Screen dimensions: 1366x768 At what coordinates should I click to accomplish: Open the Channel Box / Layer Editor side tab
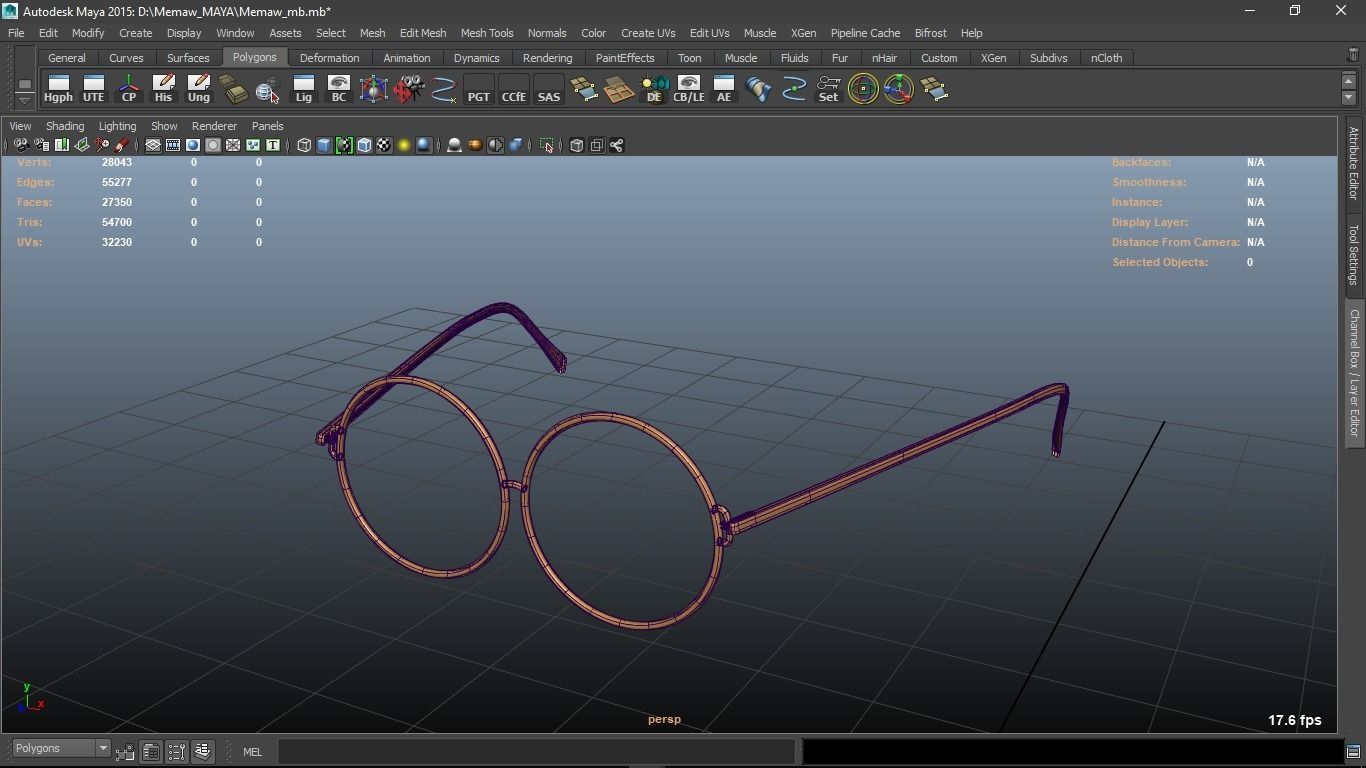[x=1353, y=372]
